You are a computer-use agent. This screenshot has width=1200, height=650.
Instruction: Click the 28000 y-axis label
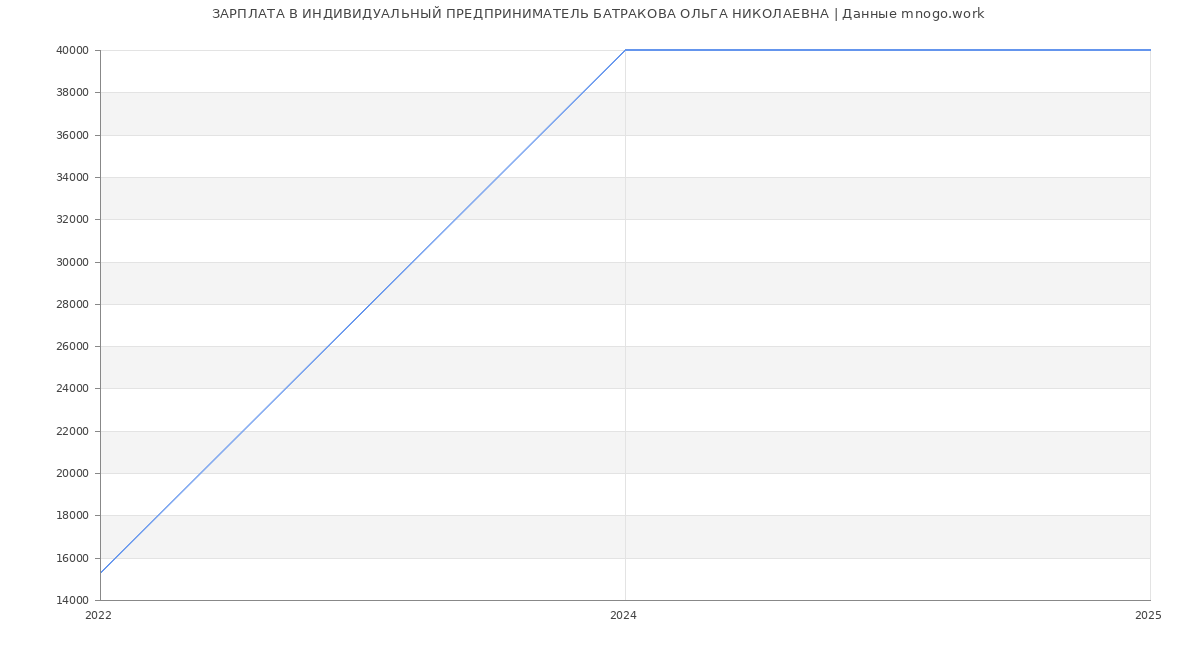72,304
